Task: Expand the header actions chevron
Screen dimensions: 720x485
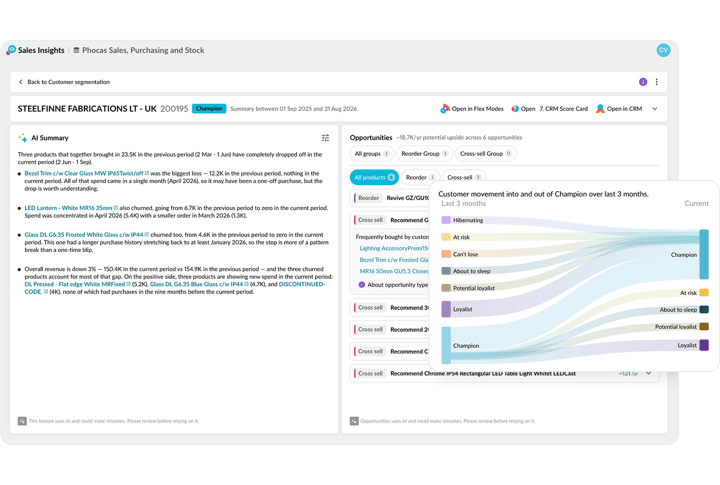Action: 655,109
